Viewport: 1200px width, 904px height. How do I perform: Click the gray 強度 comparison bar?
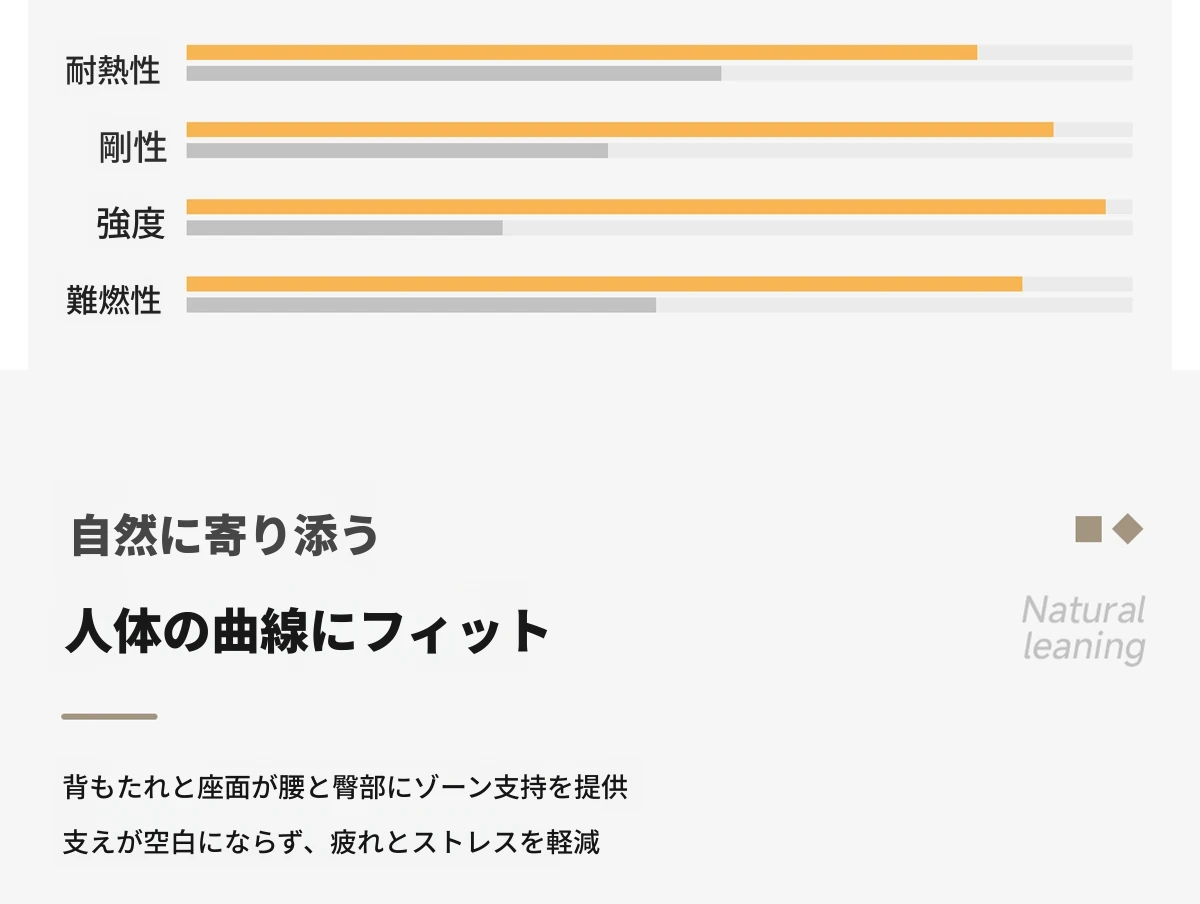(x=345, y=227)
